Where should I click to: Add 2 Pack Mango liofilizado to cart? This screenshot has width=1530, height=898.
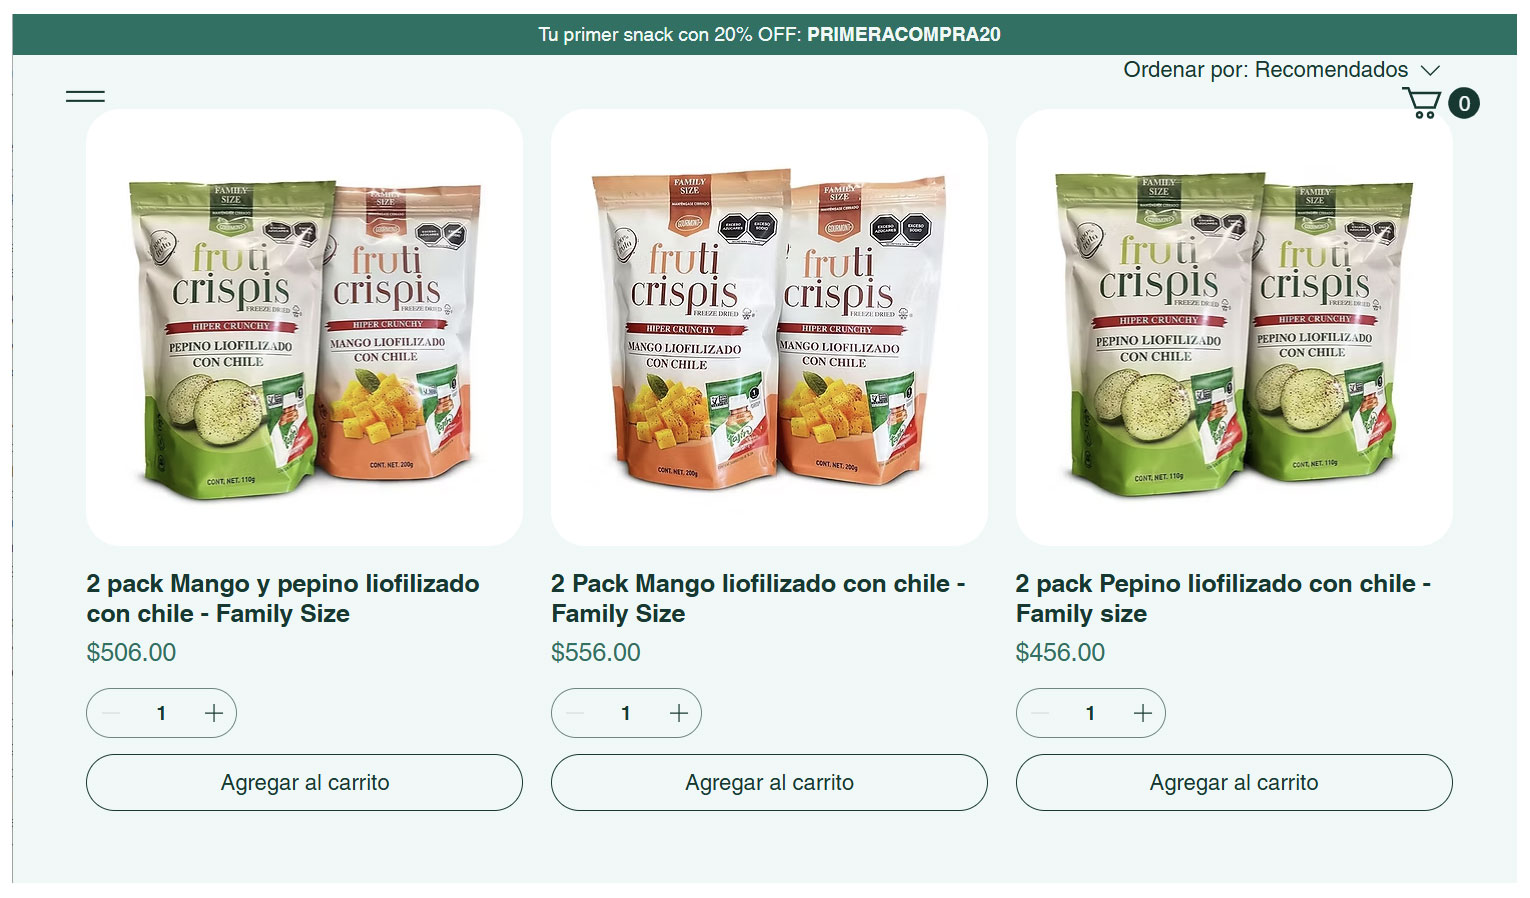tap(769, 783)
